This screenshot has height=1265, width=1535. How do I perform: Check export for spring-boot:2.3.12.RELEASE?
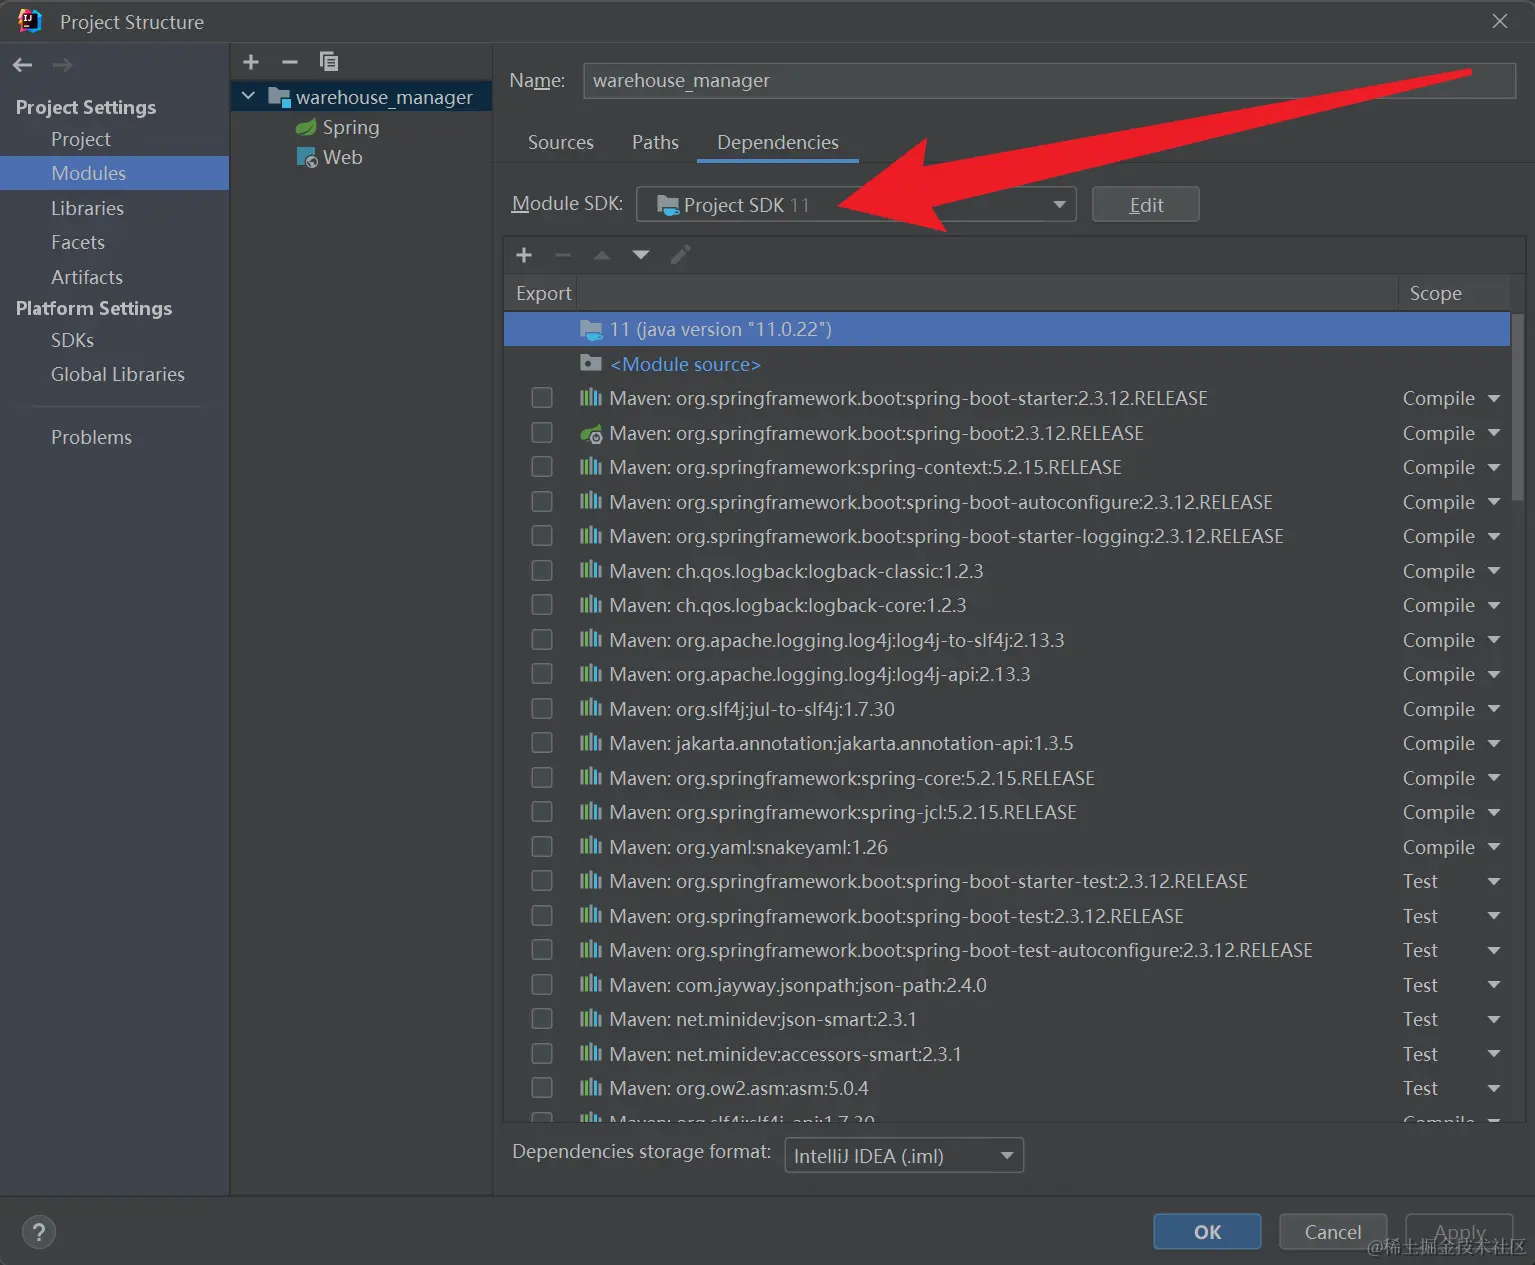pyautogui.click(x=542, y=433)
